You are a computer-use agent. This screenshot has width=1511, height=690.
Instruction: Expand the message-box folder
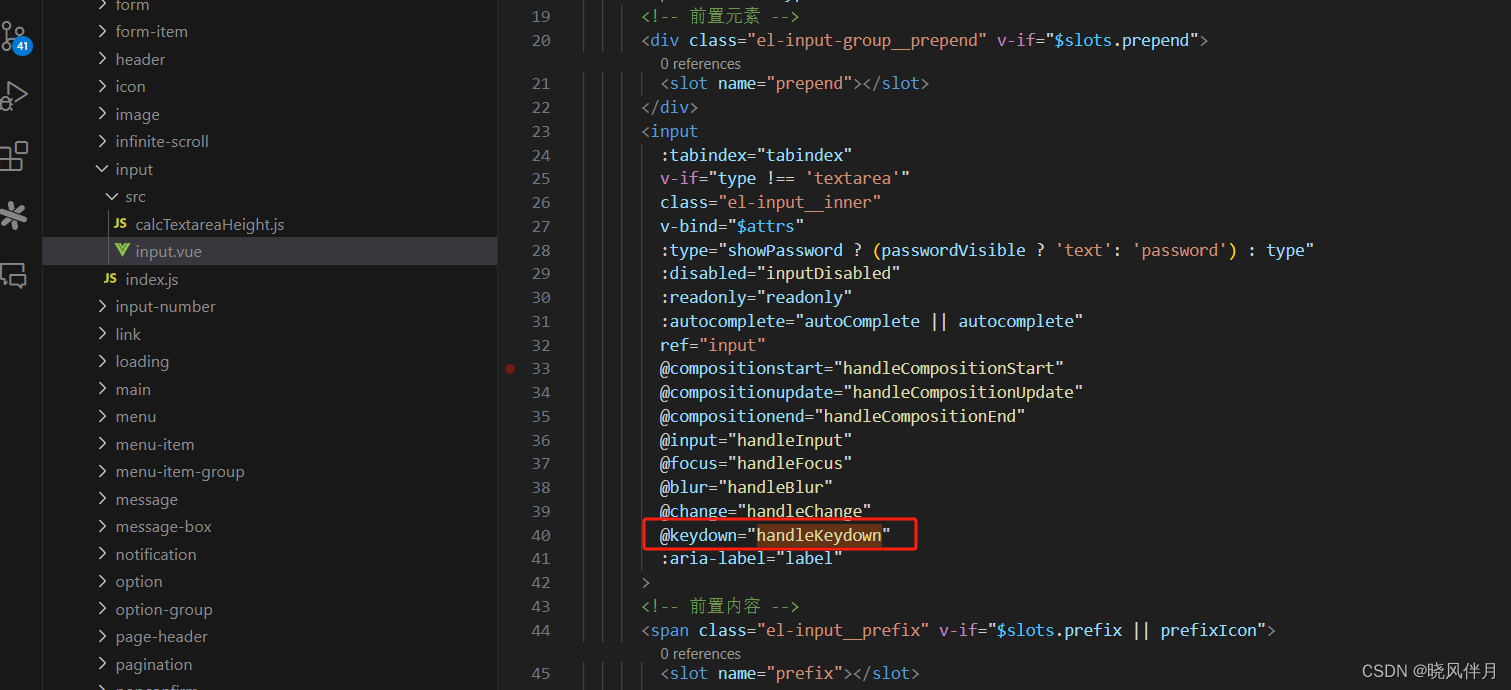click(163, 526)
